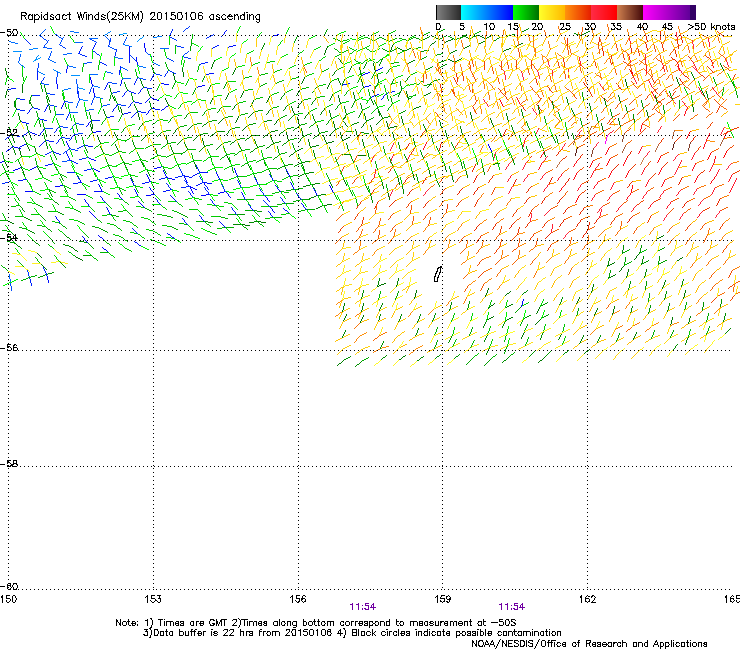The image size is (740, 650).
Task: Click the '10' label under the color legend
Action: pos(489,27)
